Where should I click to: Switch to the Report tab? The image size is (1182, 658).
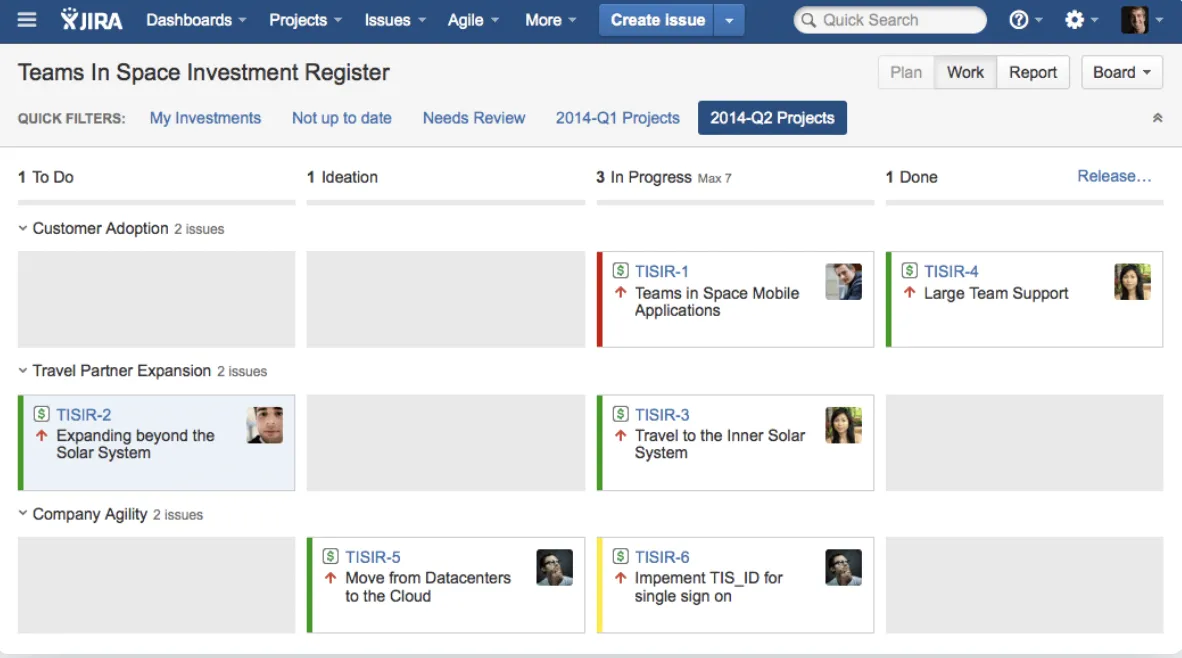click(1033, 72)
